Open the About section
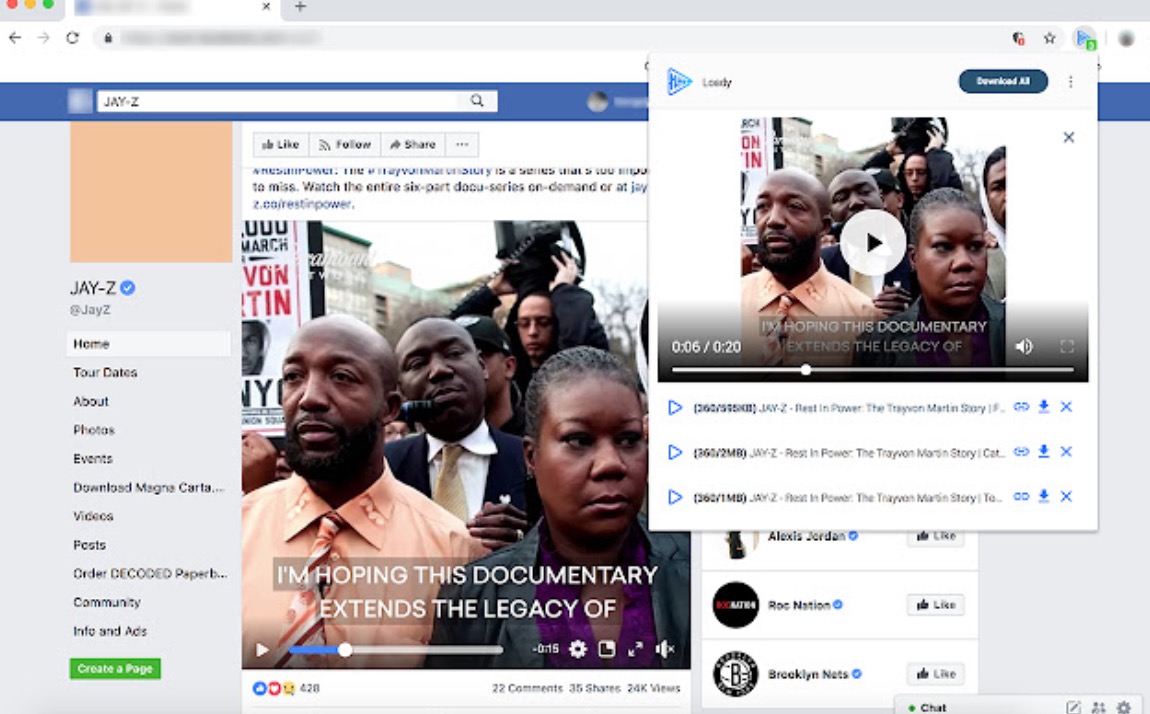 [91, 401]
